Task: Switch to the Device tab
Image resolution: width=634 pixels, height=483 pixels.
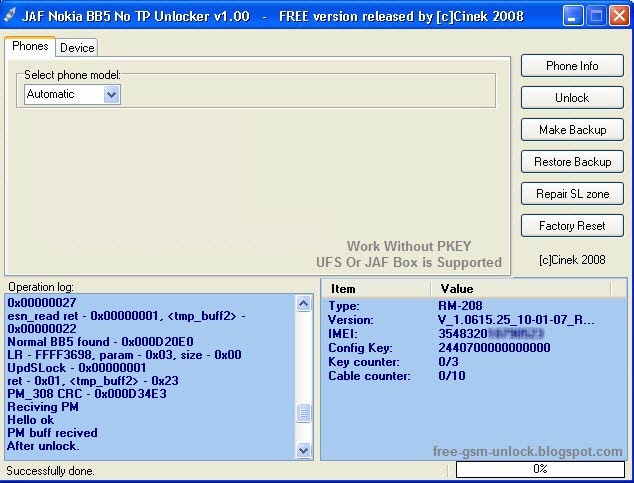Action: (77, 48)
